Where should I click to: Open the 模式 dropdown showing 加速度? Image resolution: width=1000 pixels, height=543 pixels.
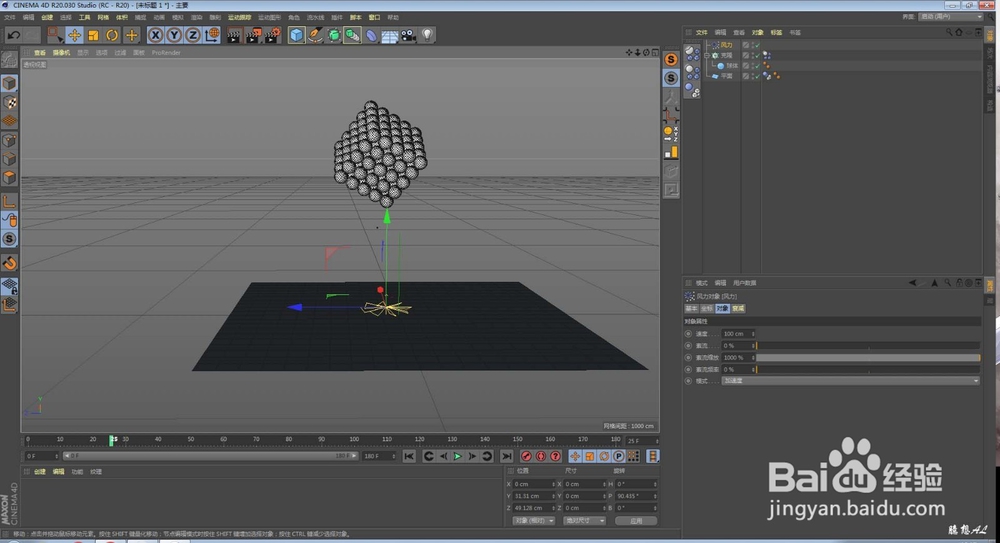(x=851, y=381)
